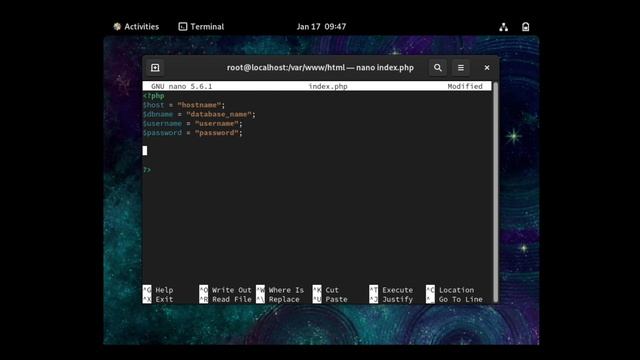
Task: Click the Go To Line shortcut label
Action: [x=461, y=299]
